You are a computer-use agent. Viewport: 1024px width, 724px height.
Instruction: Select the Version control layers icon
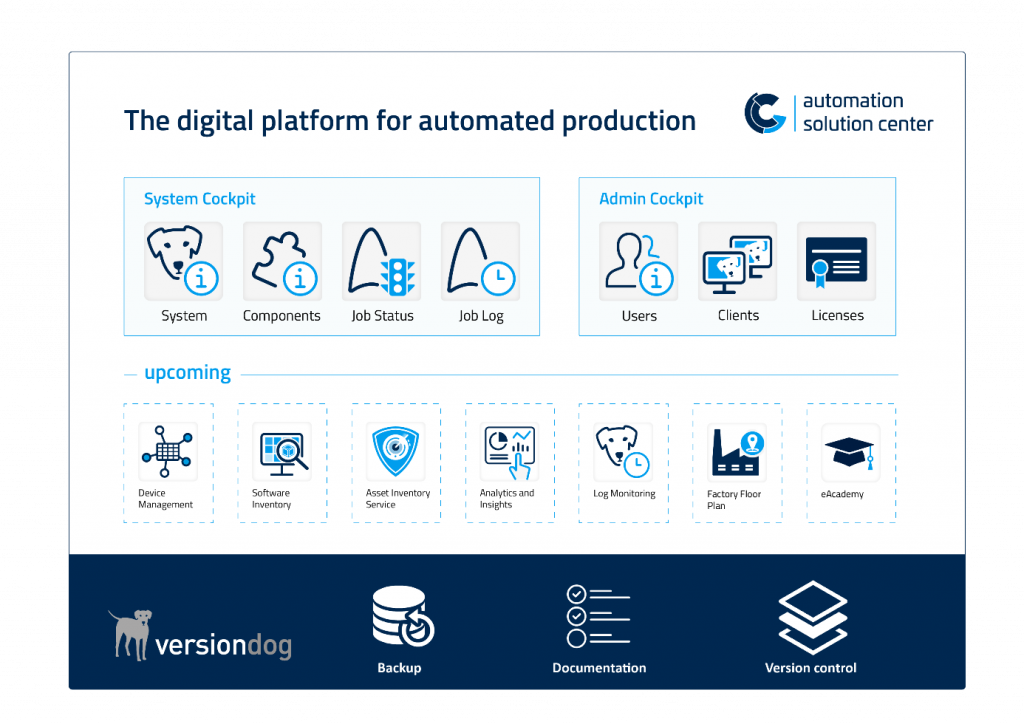(x=812, y=615)
